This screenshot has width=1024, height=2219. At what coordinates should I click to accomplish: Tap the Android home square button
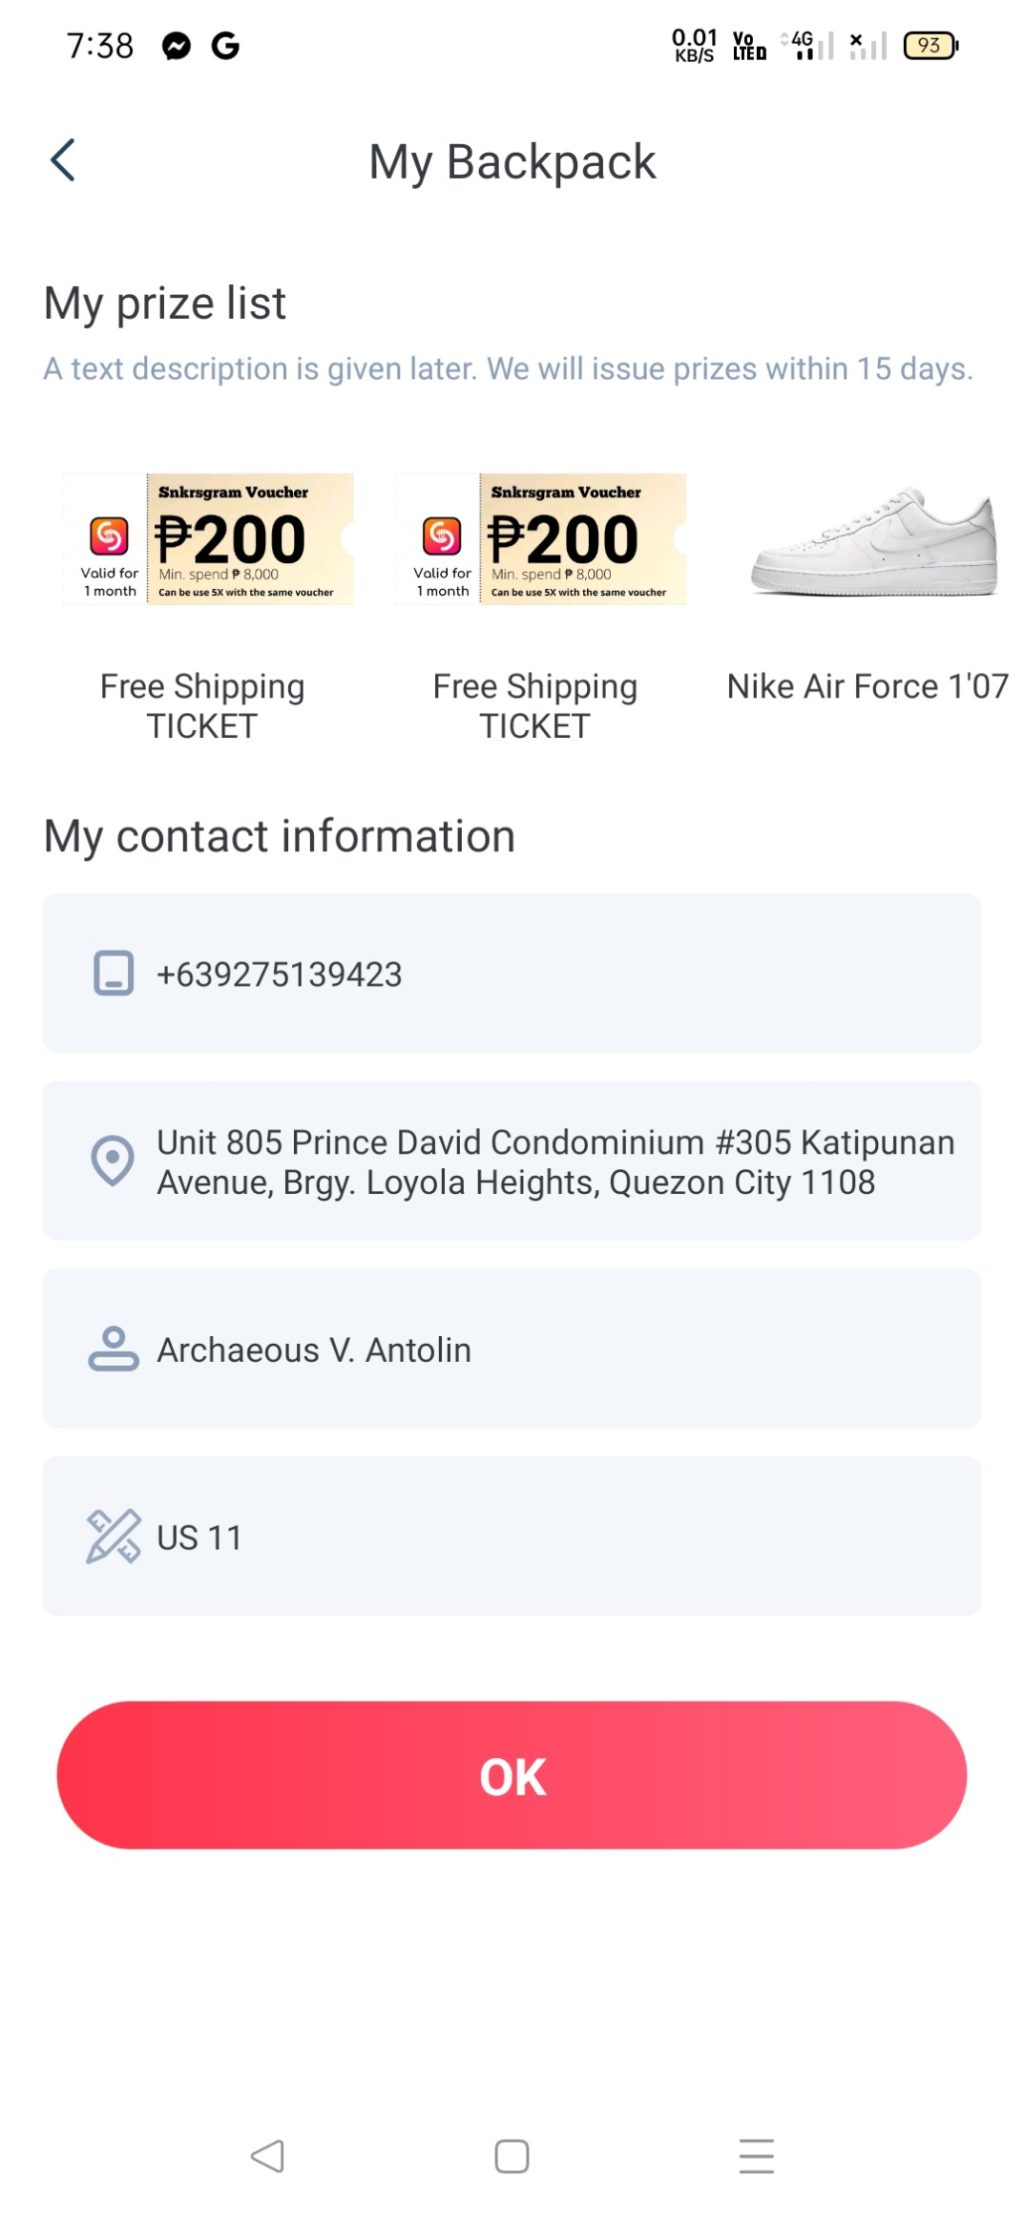[x=511, y=2155]
